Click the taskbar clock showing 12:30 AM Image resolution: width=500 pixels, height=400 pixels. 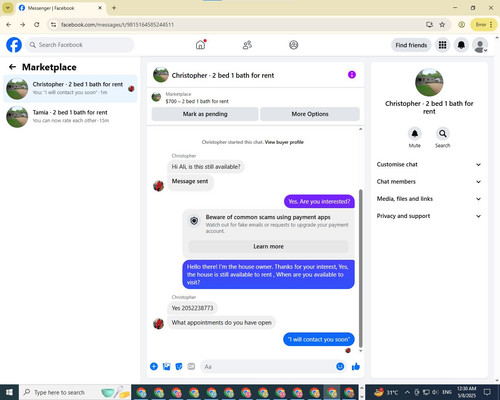(466, 392)
